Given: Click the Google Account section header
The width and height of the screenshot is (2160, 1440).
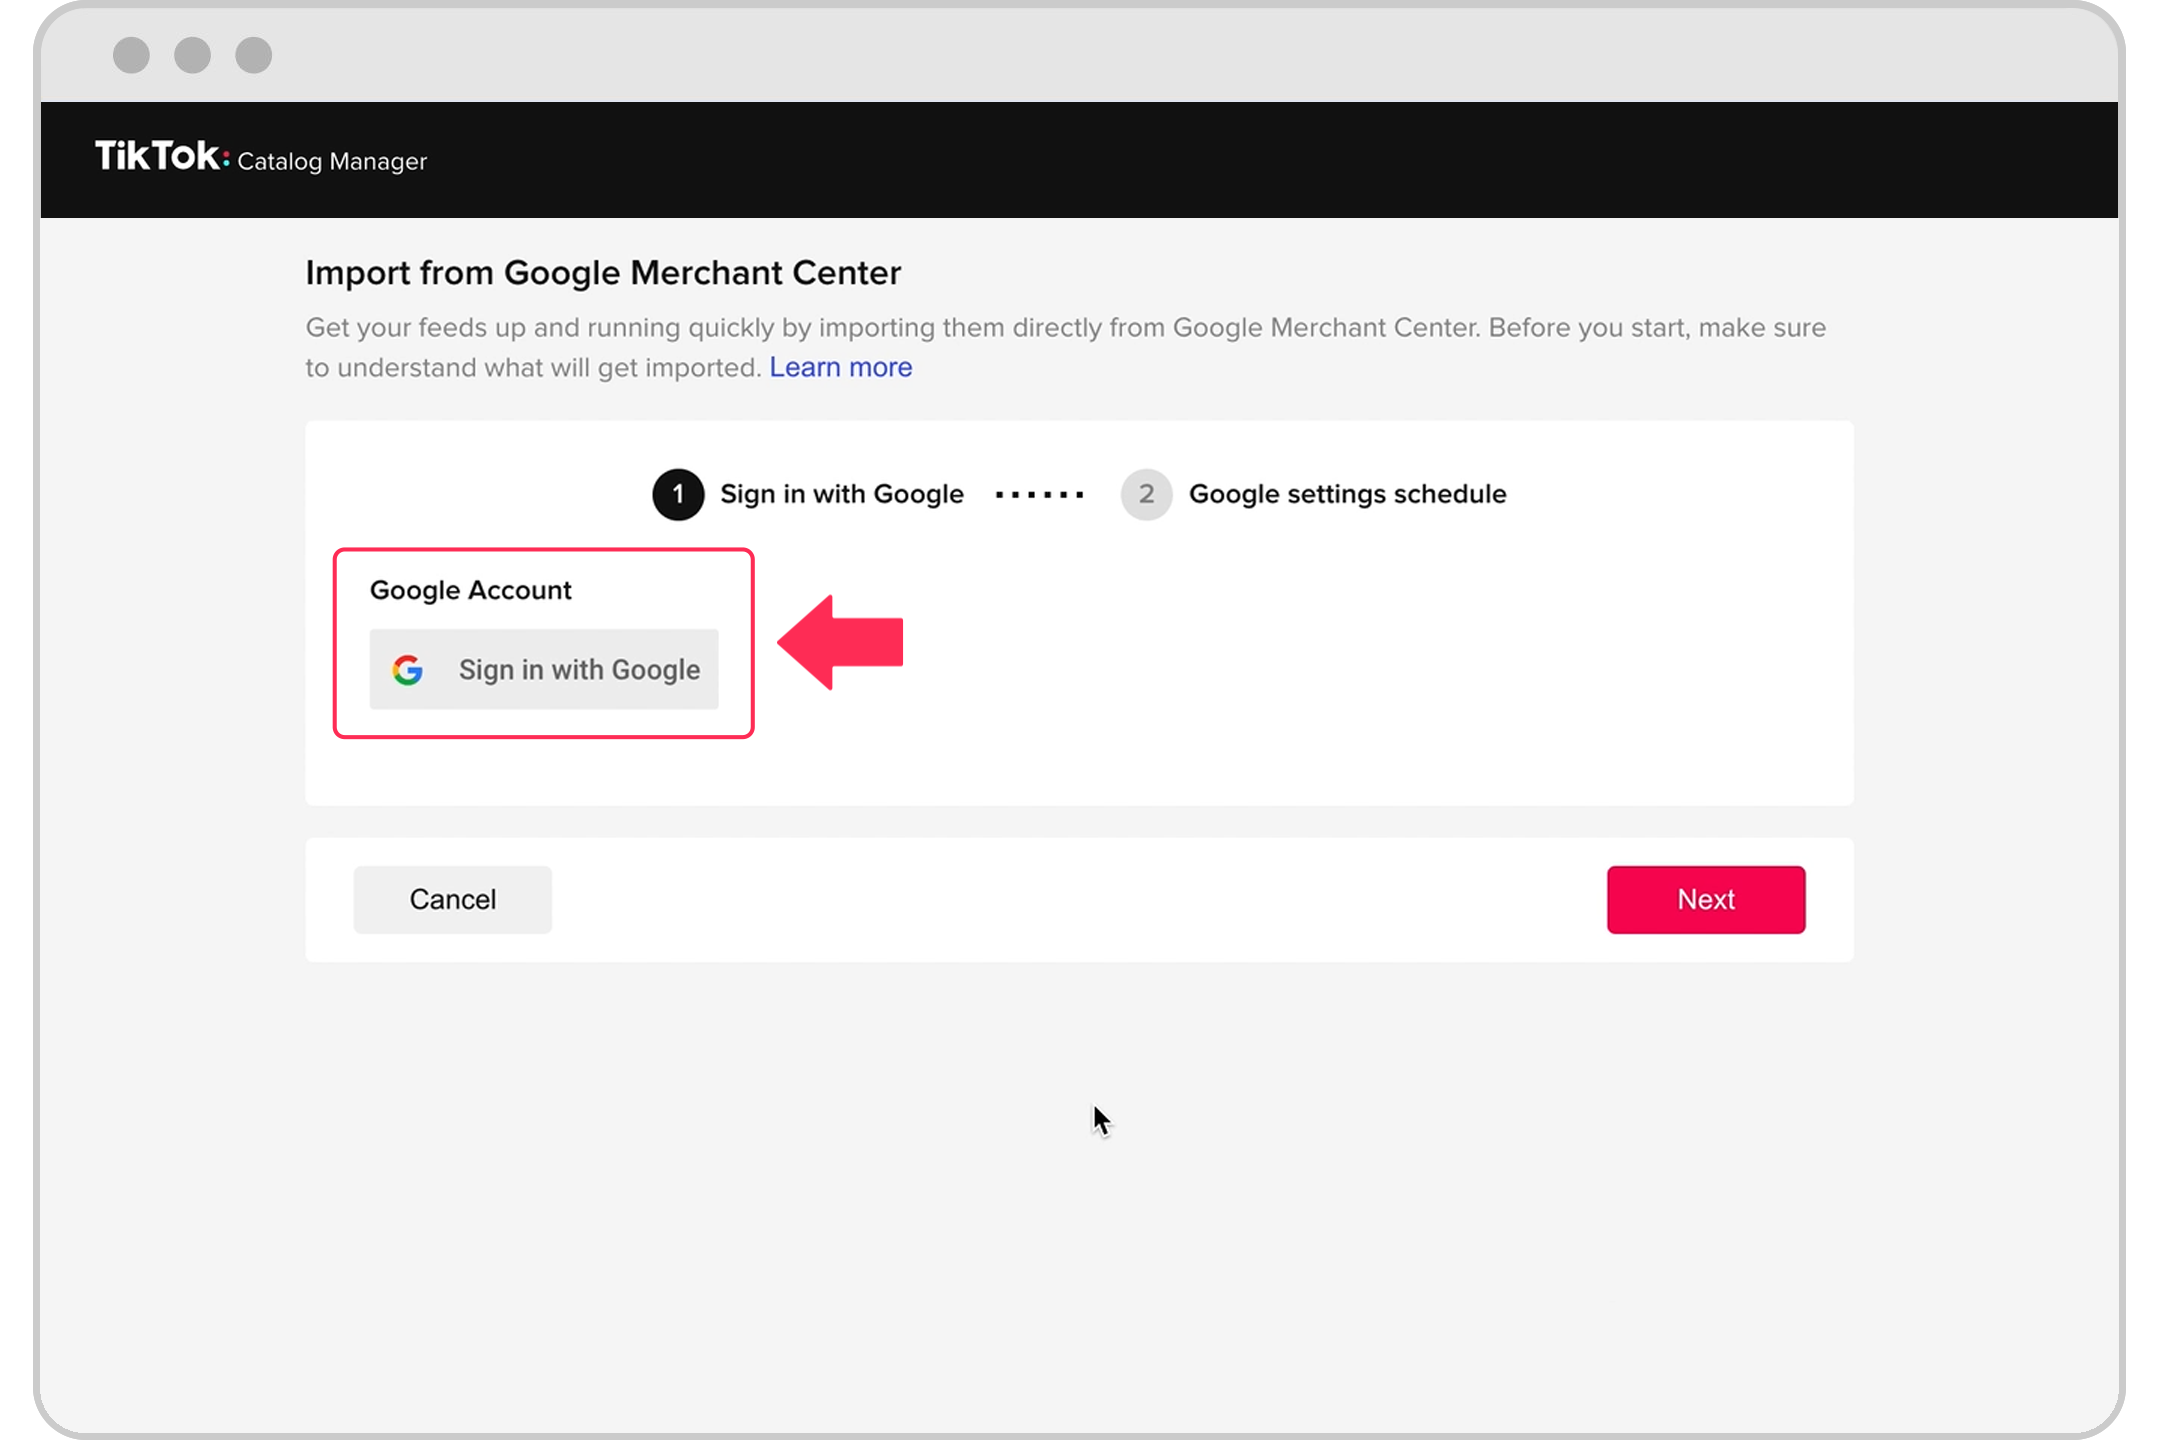Looking at the screenshot, I should pos(469,590).
